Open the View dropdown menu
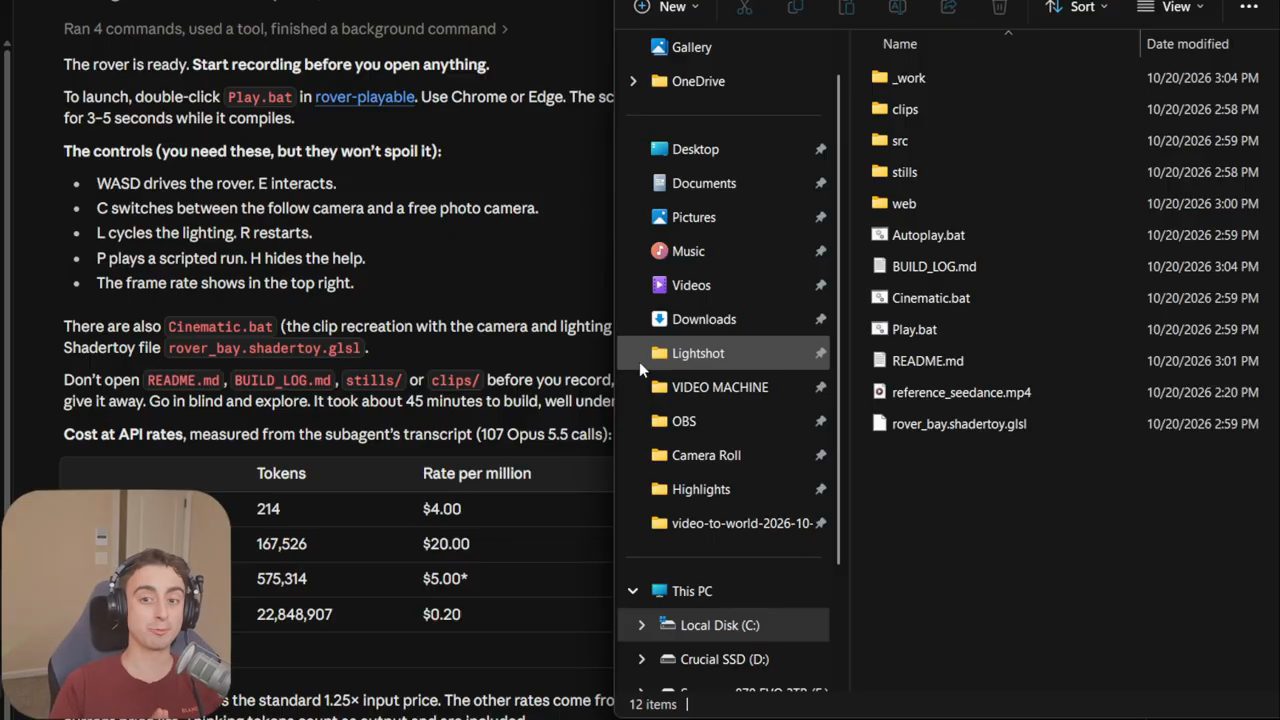Viewport: 1280px width, 720px height. 1170,7
